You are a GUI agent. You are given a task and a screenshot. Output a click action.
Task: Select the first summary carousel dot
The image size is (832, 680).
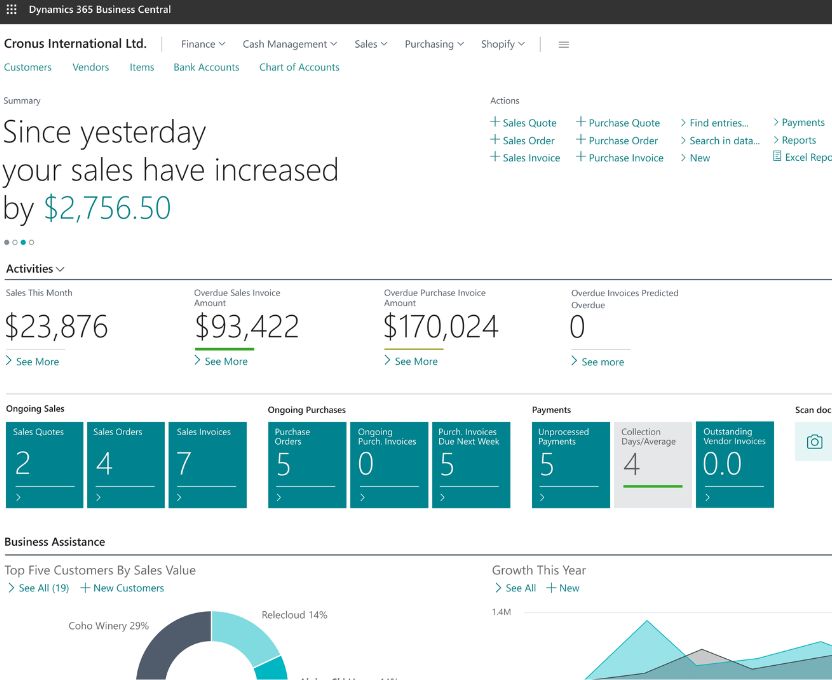click(6, 242)
